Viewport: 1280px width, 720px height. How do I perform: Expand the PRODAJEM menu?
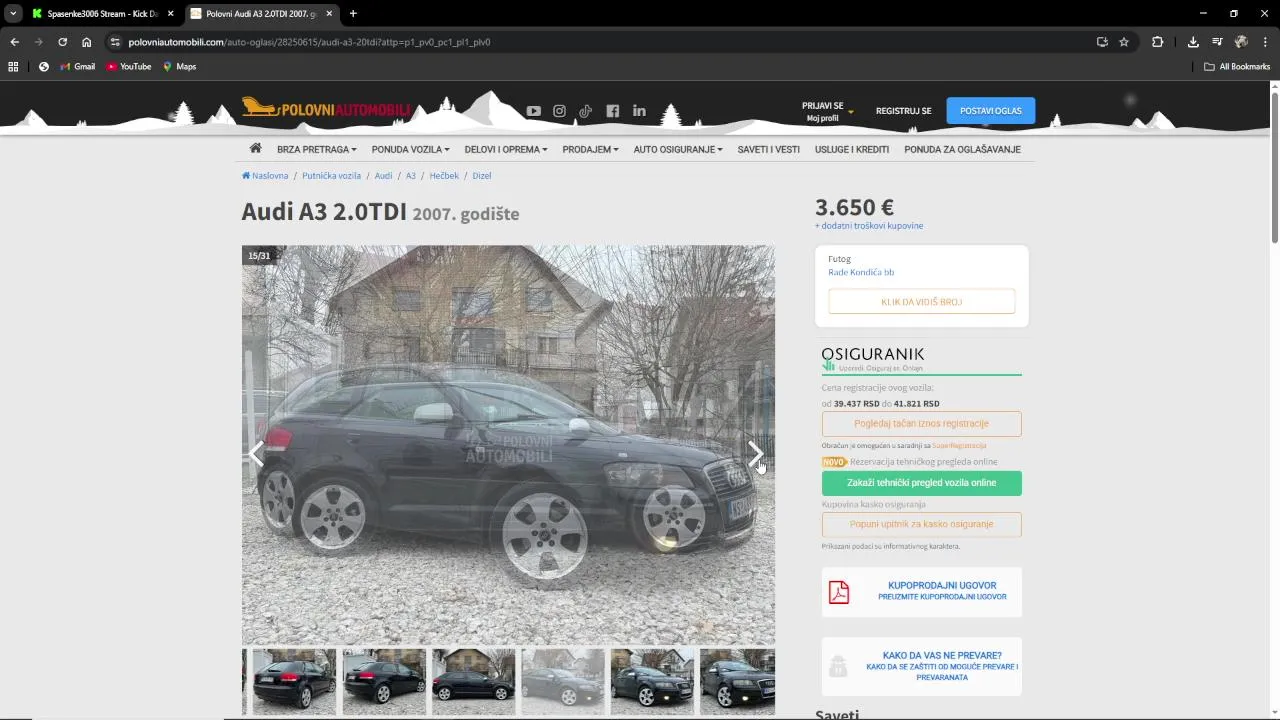(x=590, y=149)
